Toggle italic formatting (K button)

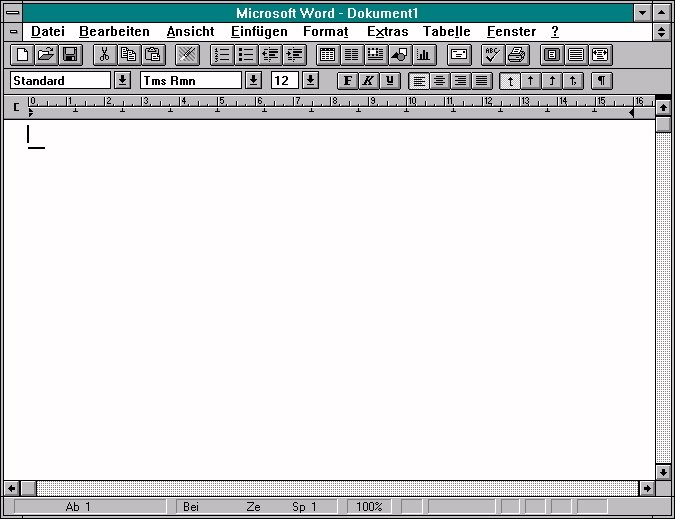[369, 81]
